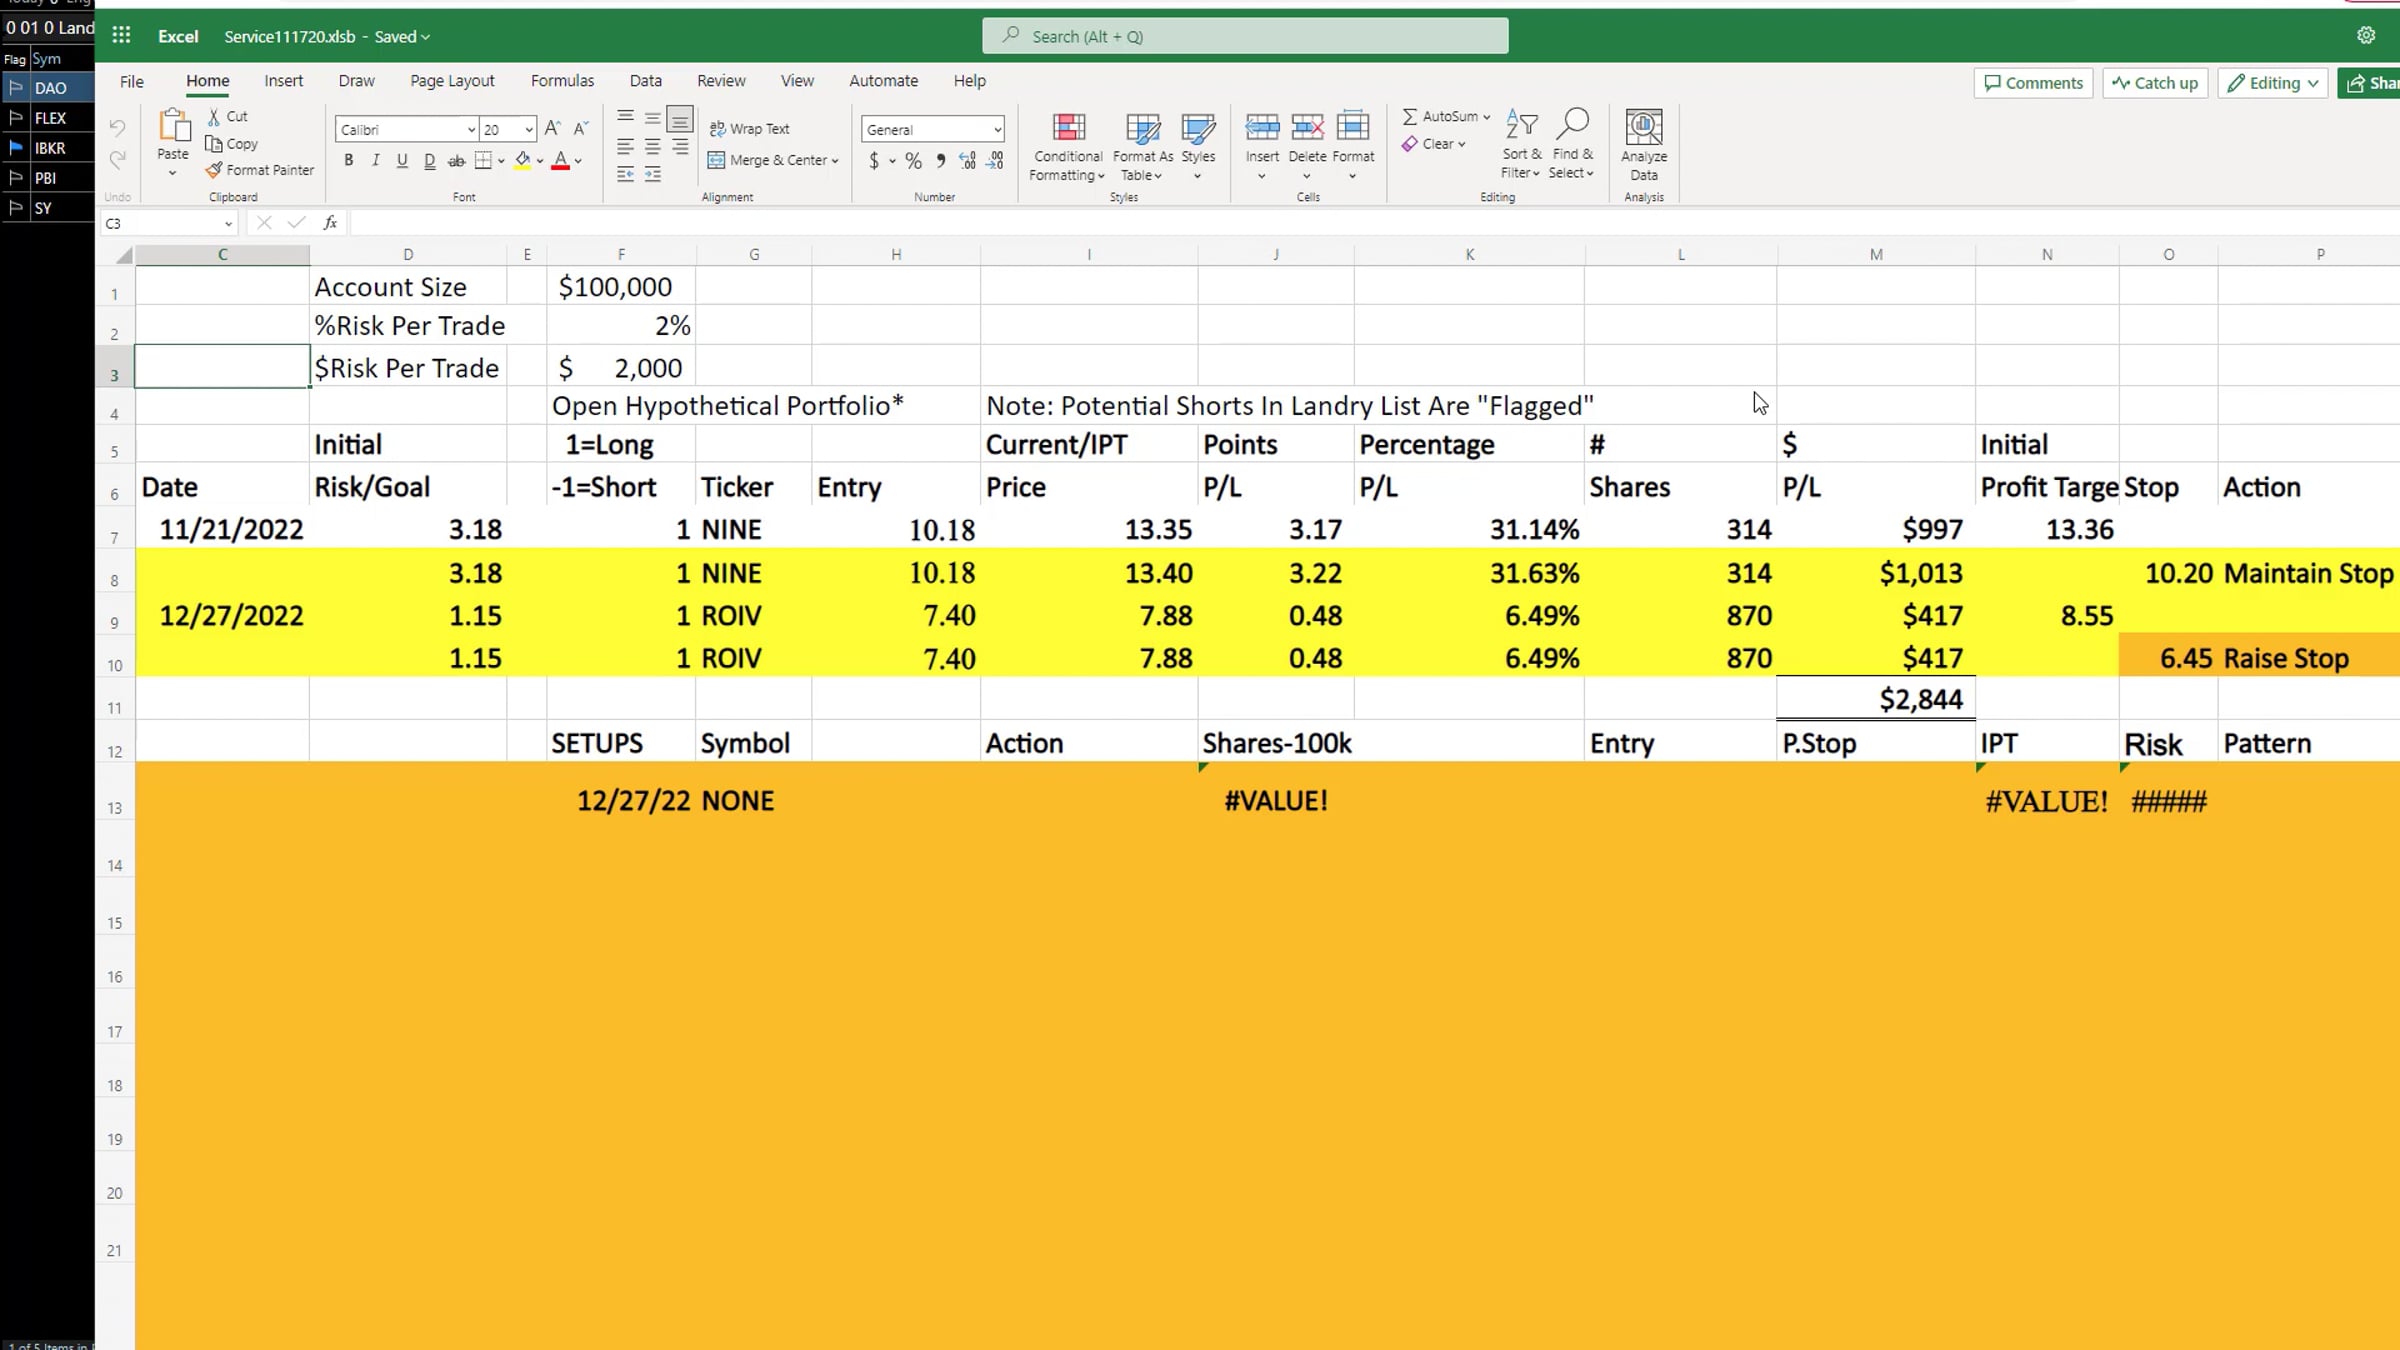Copy the selected cell

tap(232, 143)
